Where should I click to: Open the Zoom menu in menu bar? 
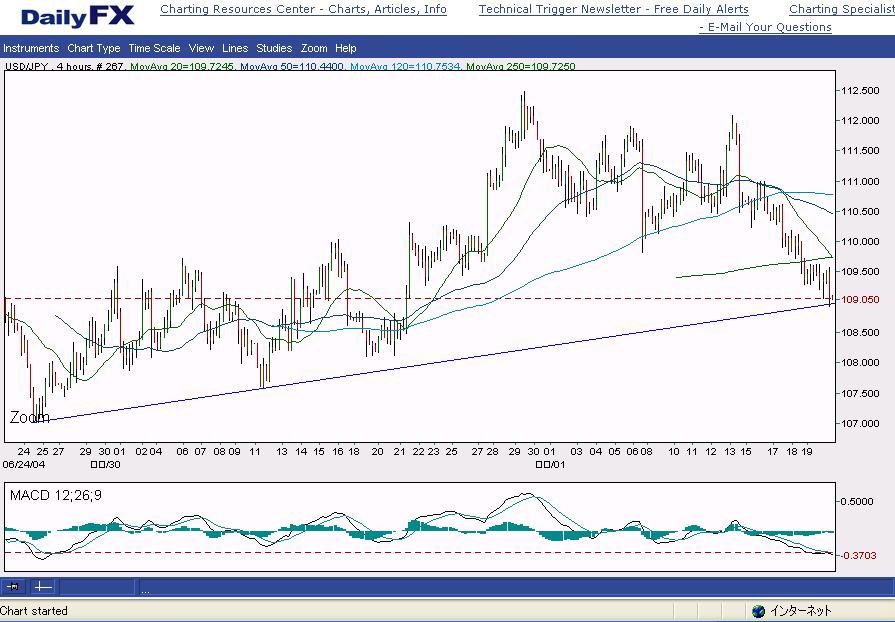pyautogui.click(x=314, y=48)
